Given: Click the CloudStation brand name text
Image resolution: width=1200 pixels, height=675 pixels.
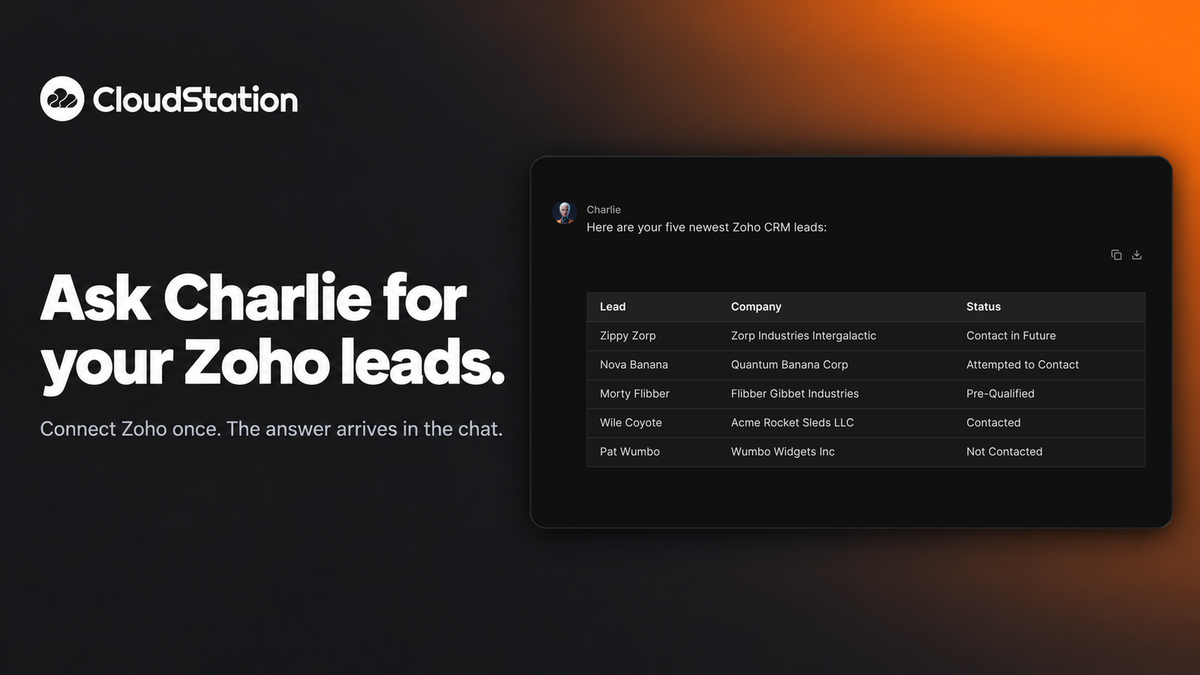Looking at the screenshot, I should click(195, 100).
